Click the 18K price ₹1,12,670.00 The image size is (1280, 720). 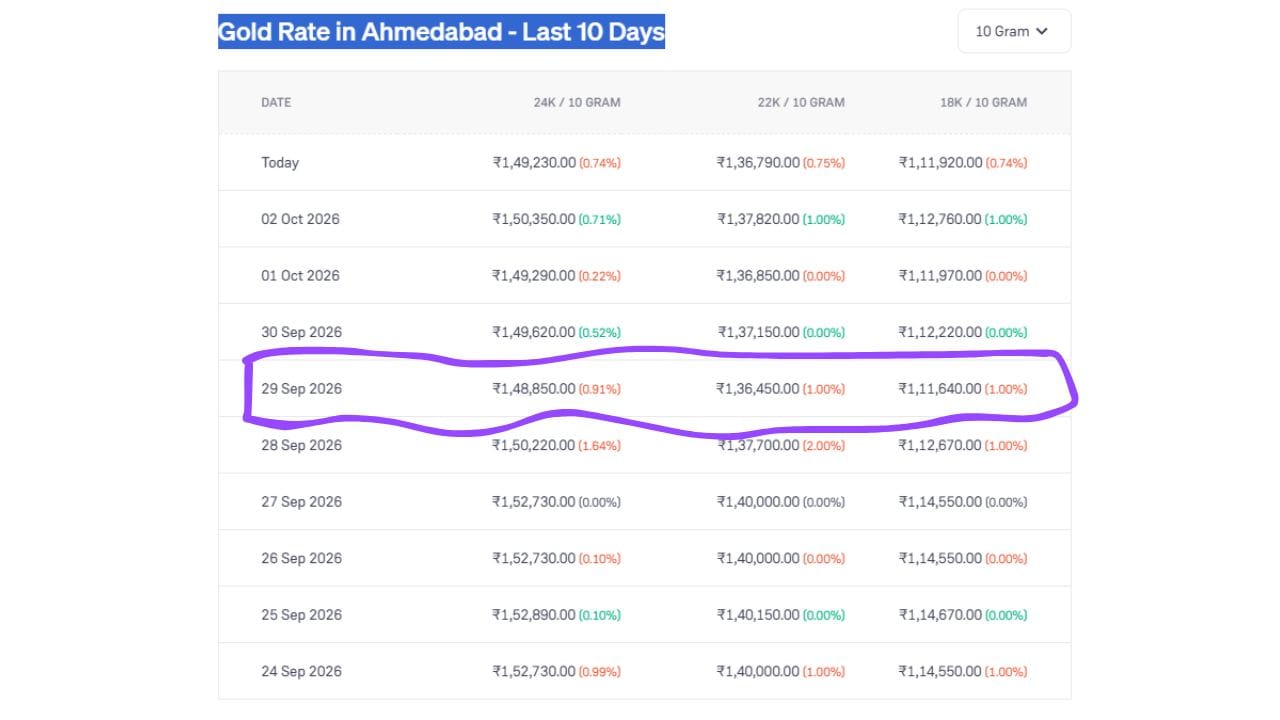coord(941,445)
